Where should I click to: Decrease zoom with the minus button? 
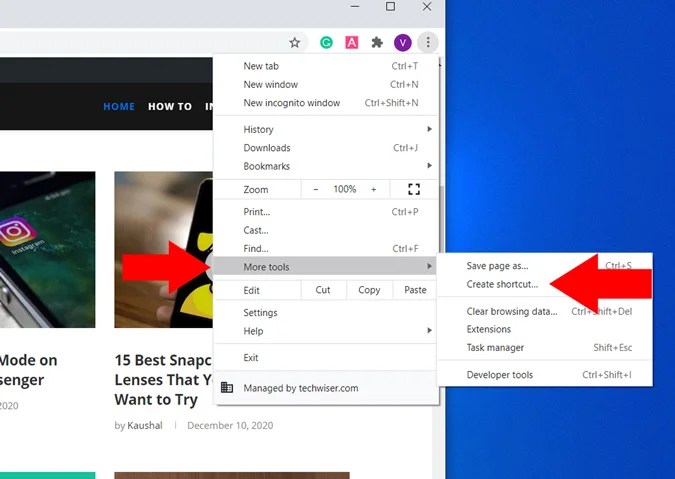(316, 189)
